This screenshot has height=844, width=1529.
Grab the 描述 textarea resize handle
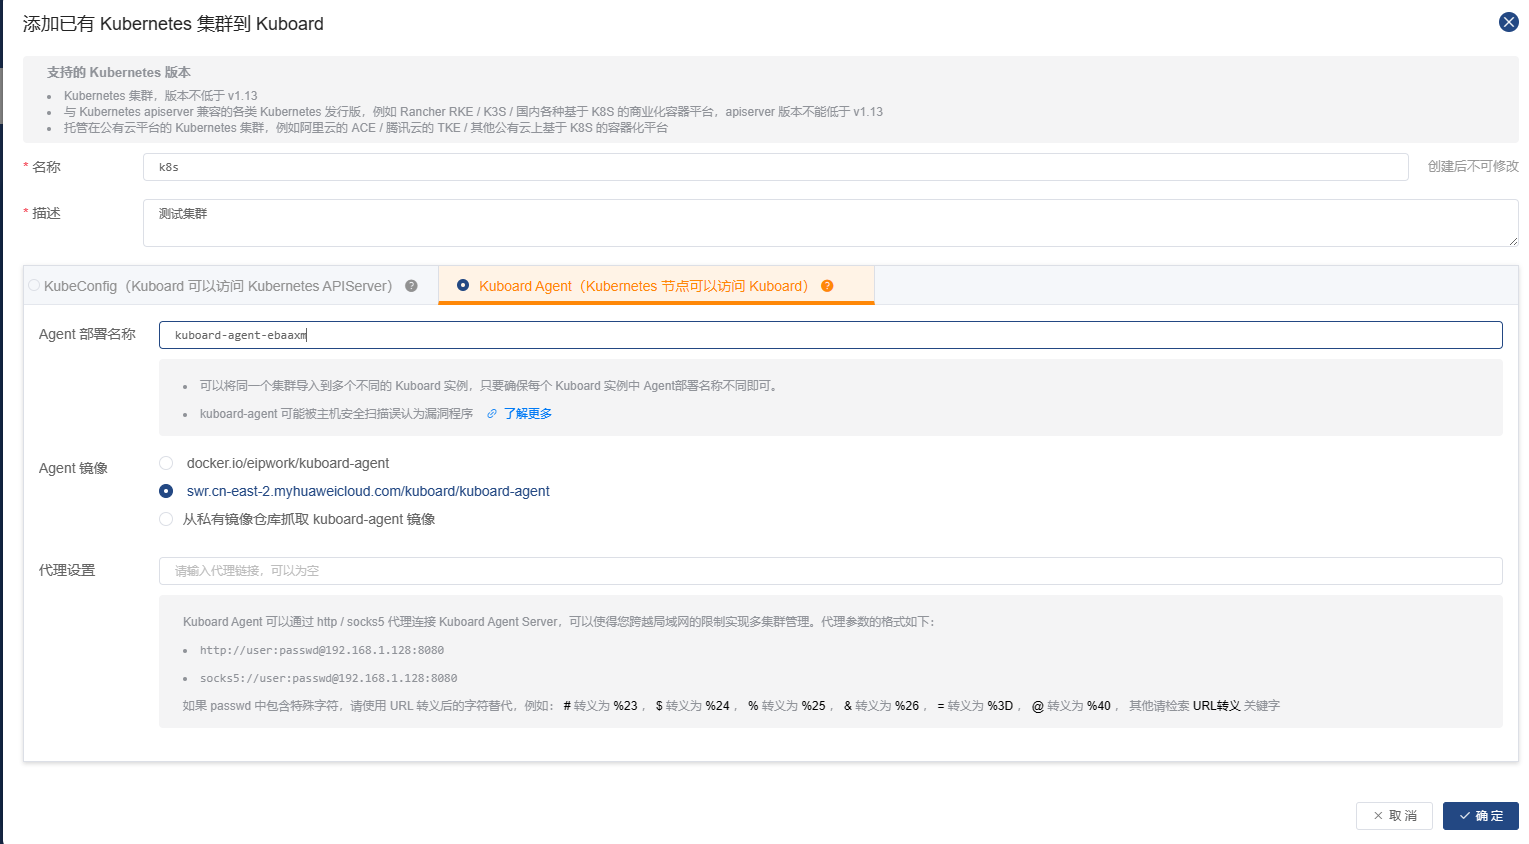1513,241
